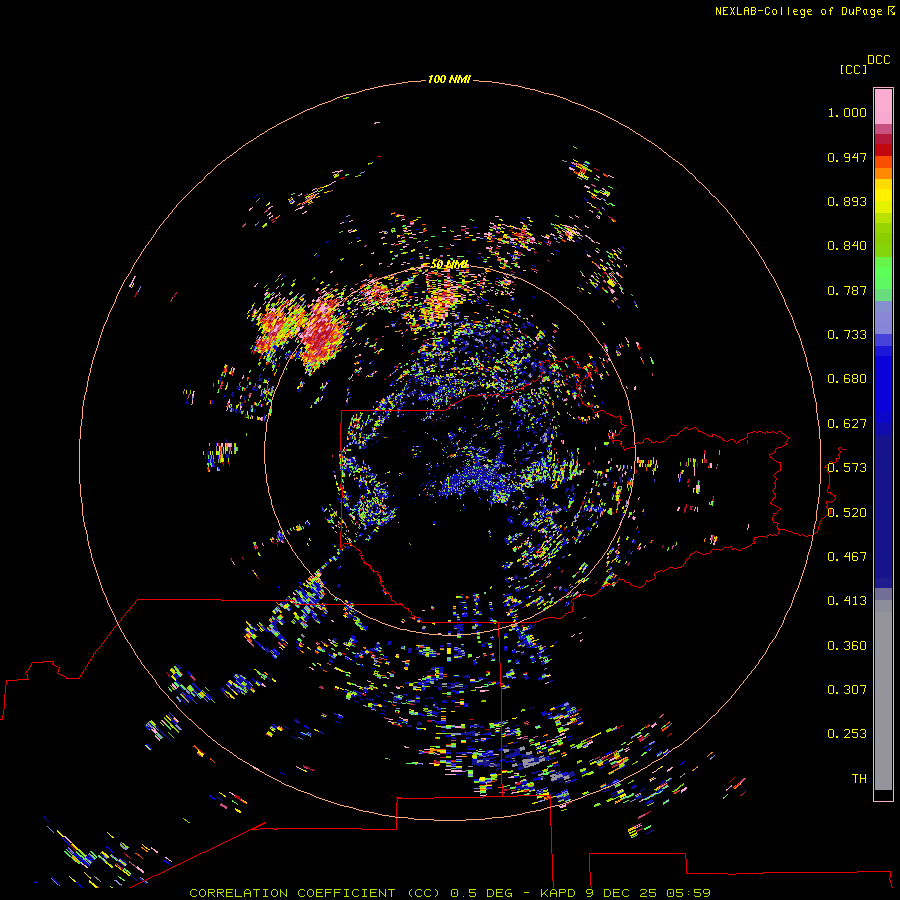
Task: Pick the gray color bar segment
Action: point(883,695)
